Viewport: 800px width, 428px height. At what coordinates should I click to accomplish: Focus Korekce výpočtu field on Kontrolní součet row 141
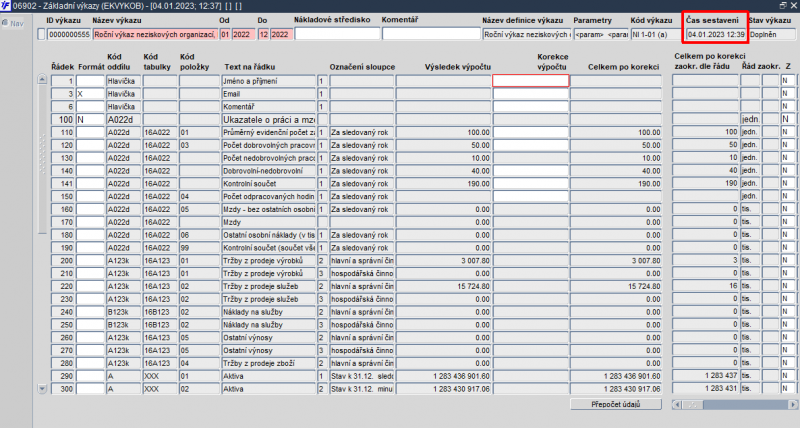531,184
